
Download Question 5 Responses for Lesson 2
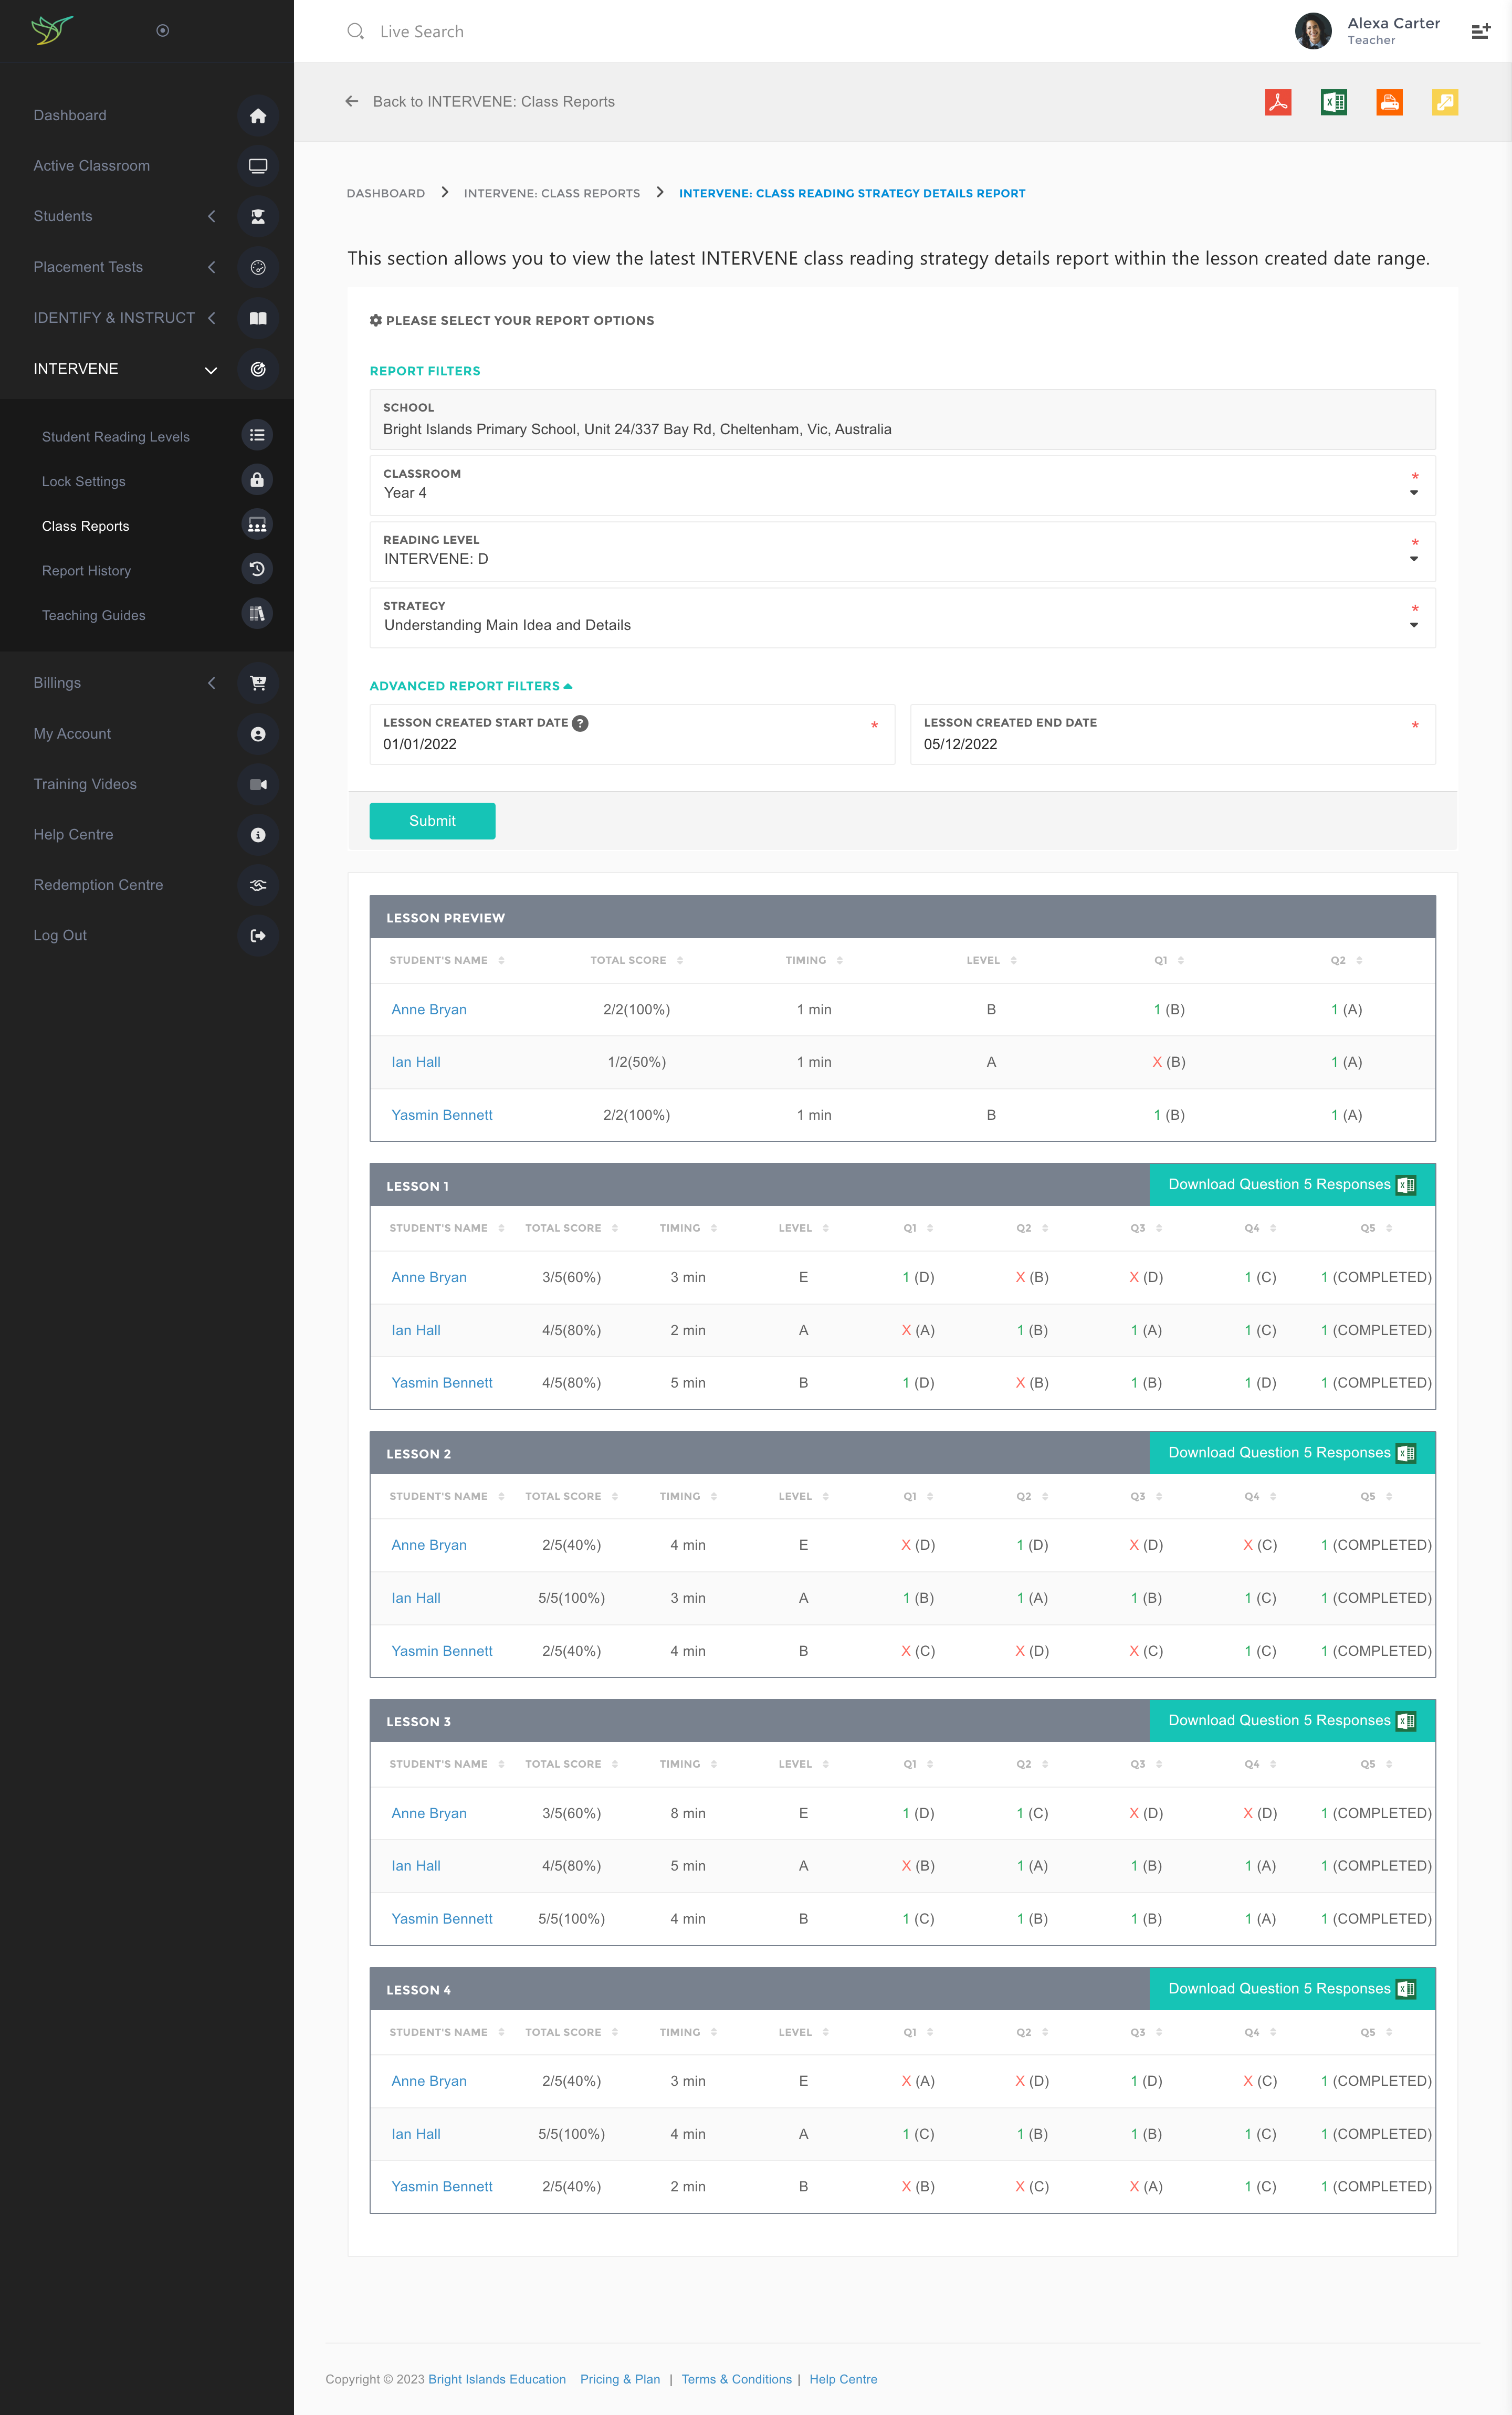click(1291, 1452)
